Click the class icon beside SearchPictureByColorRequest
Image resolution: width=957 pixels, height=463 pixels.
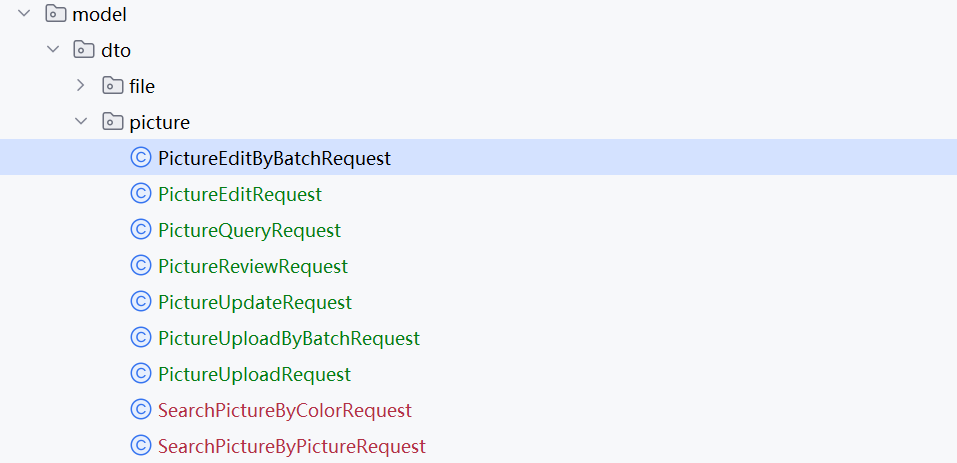(140, 410)
